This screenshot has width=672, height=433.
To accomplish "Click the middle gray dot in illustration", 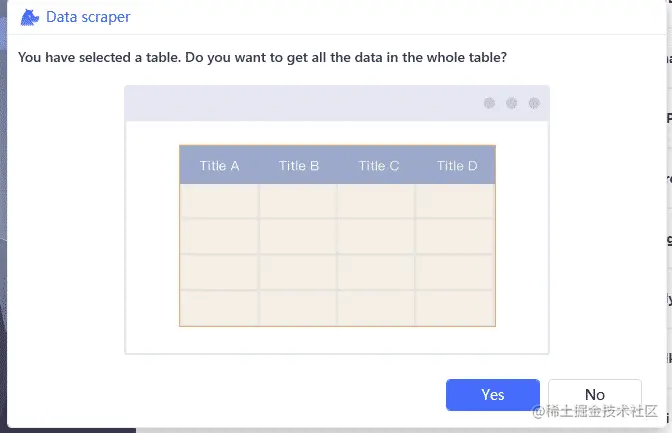I will pyautogui.click(x=511, y=103).
